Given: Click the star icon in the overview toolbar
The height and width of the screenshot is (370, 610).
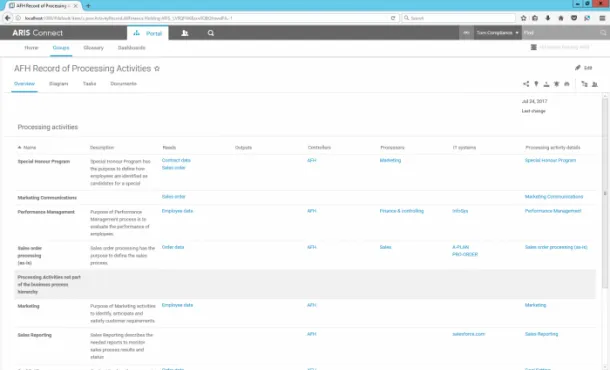Looking at the screenshot, I should (556, 84).
